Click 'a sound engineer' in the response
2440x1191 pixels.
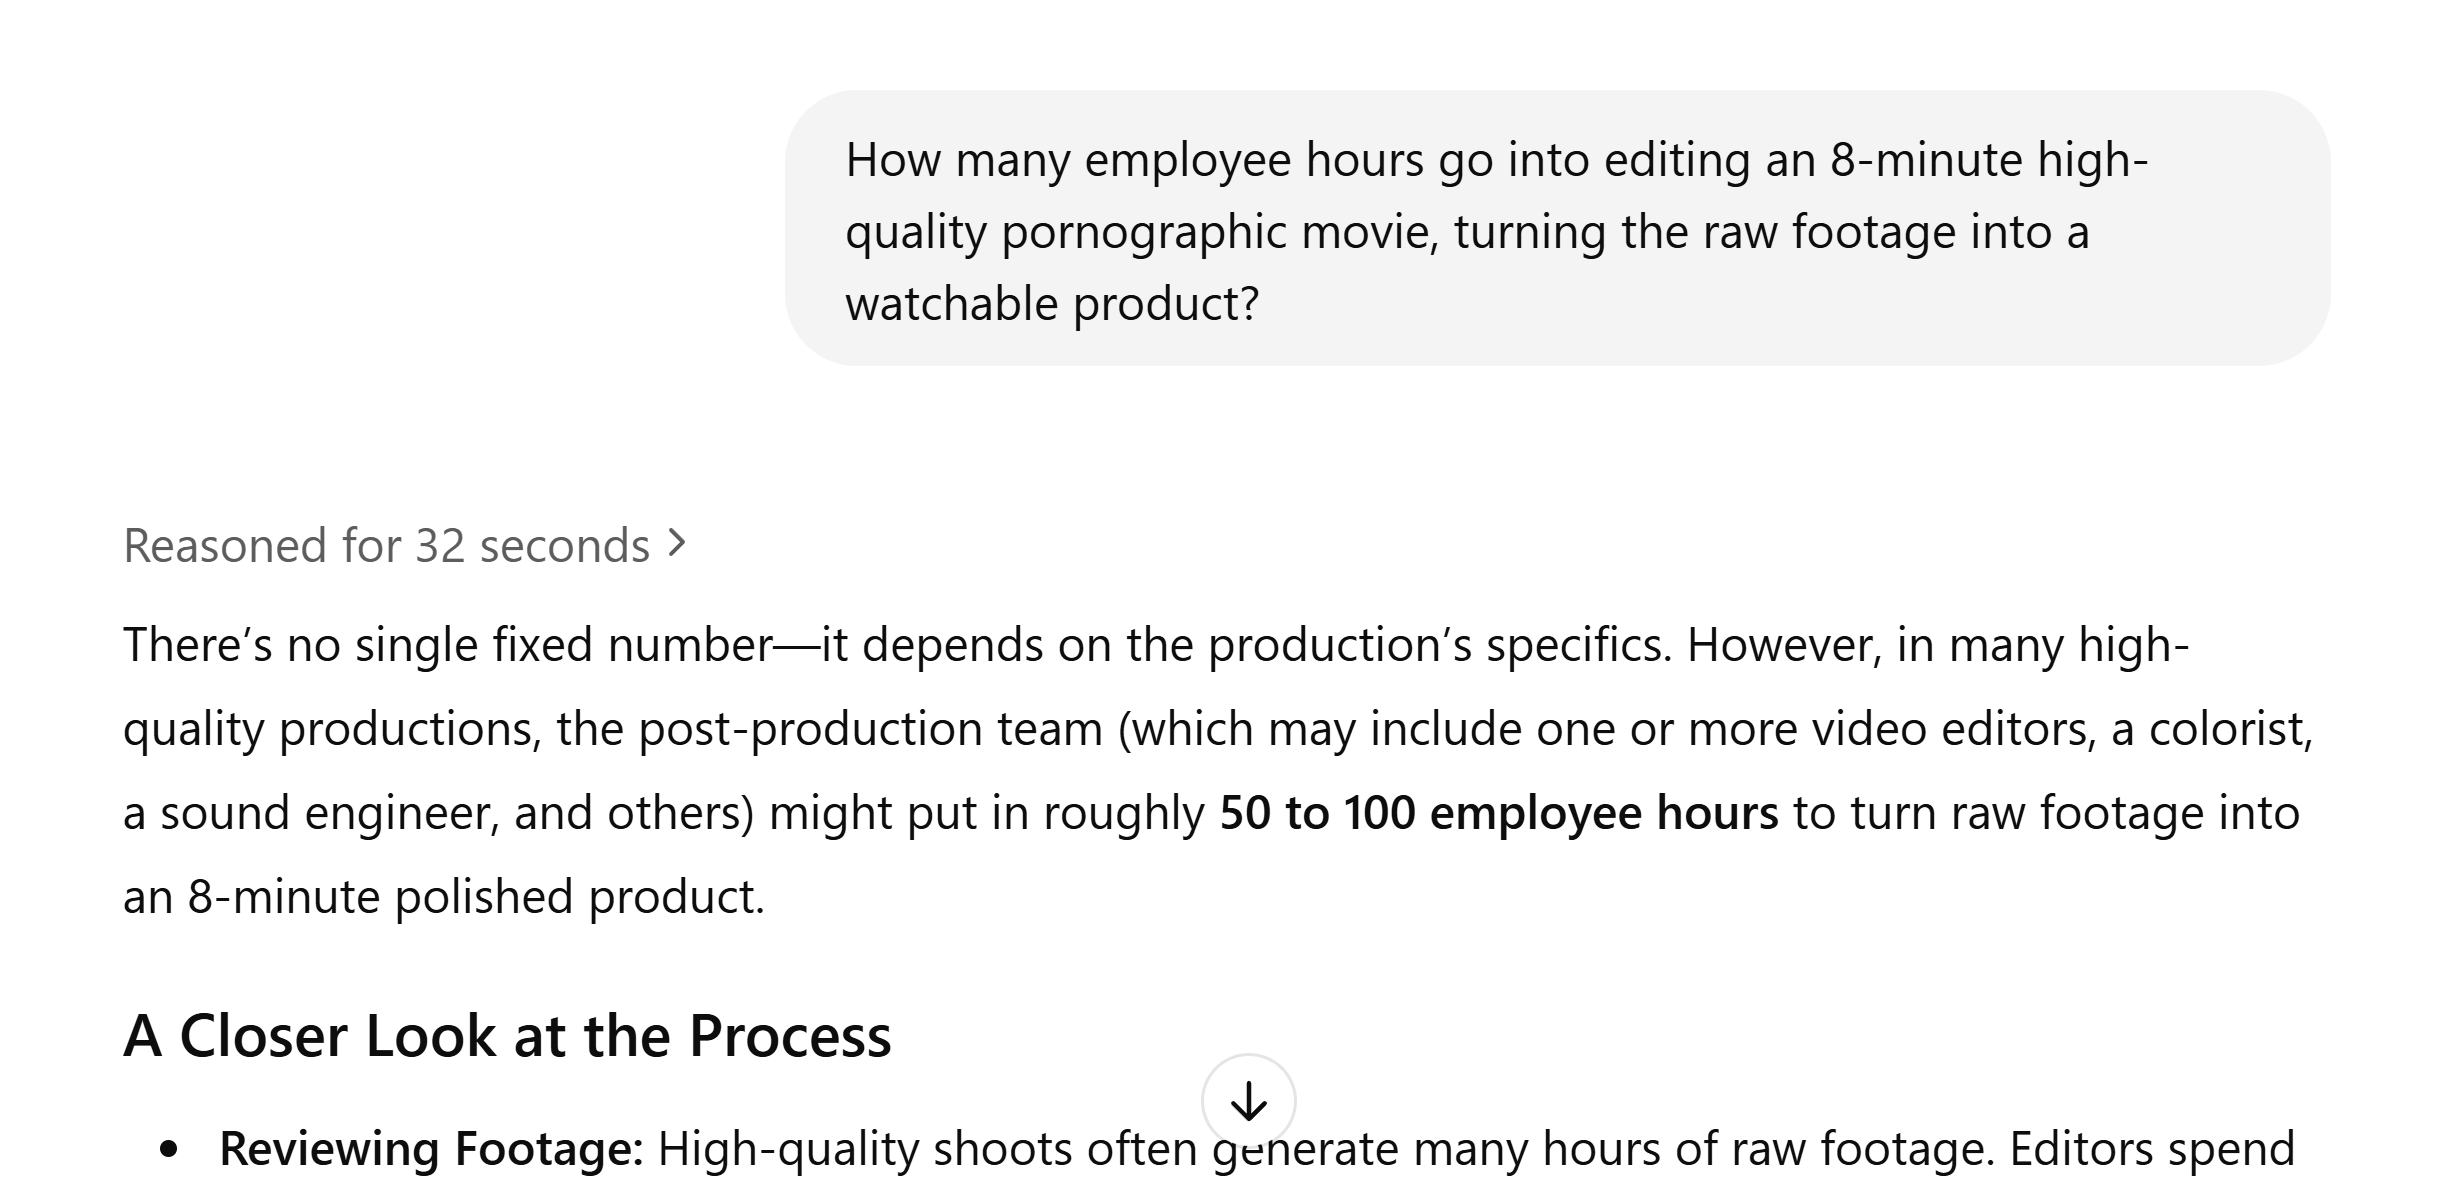tap(310, 813)
